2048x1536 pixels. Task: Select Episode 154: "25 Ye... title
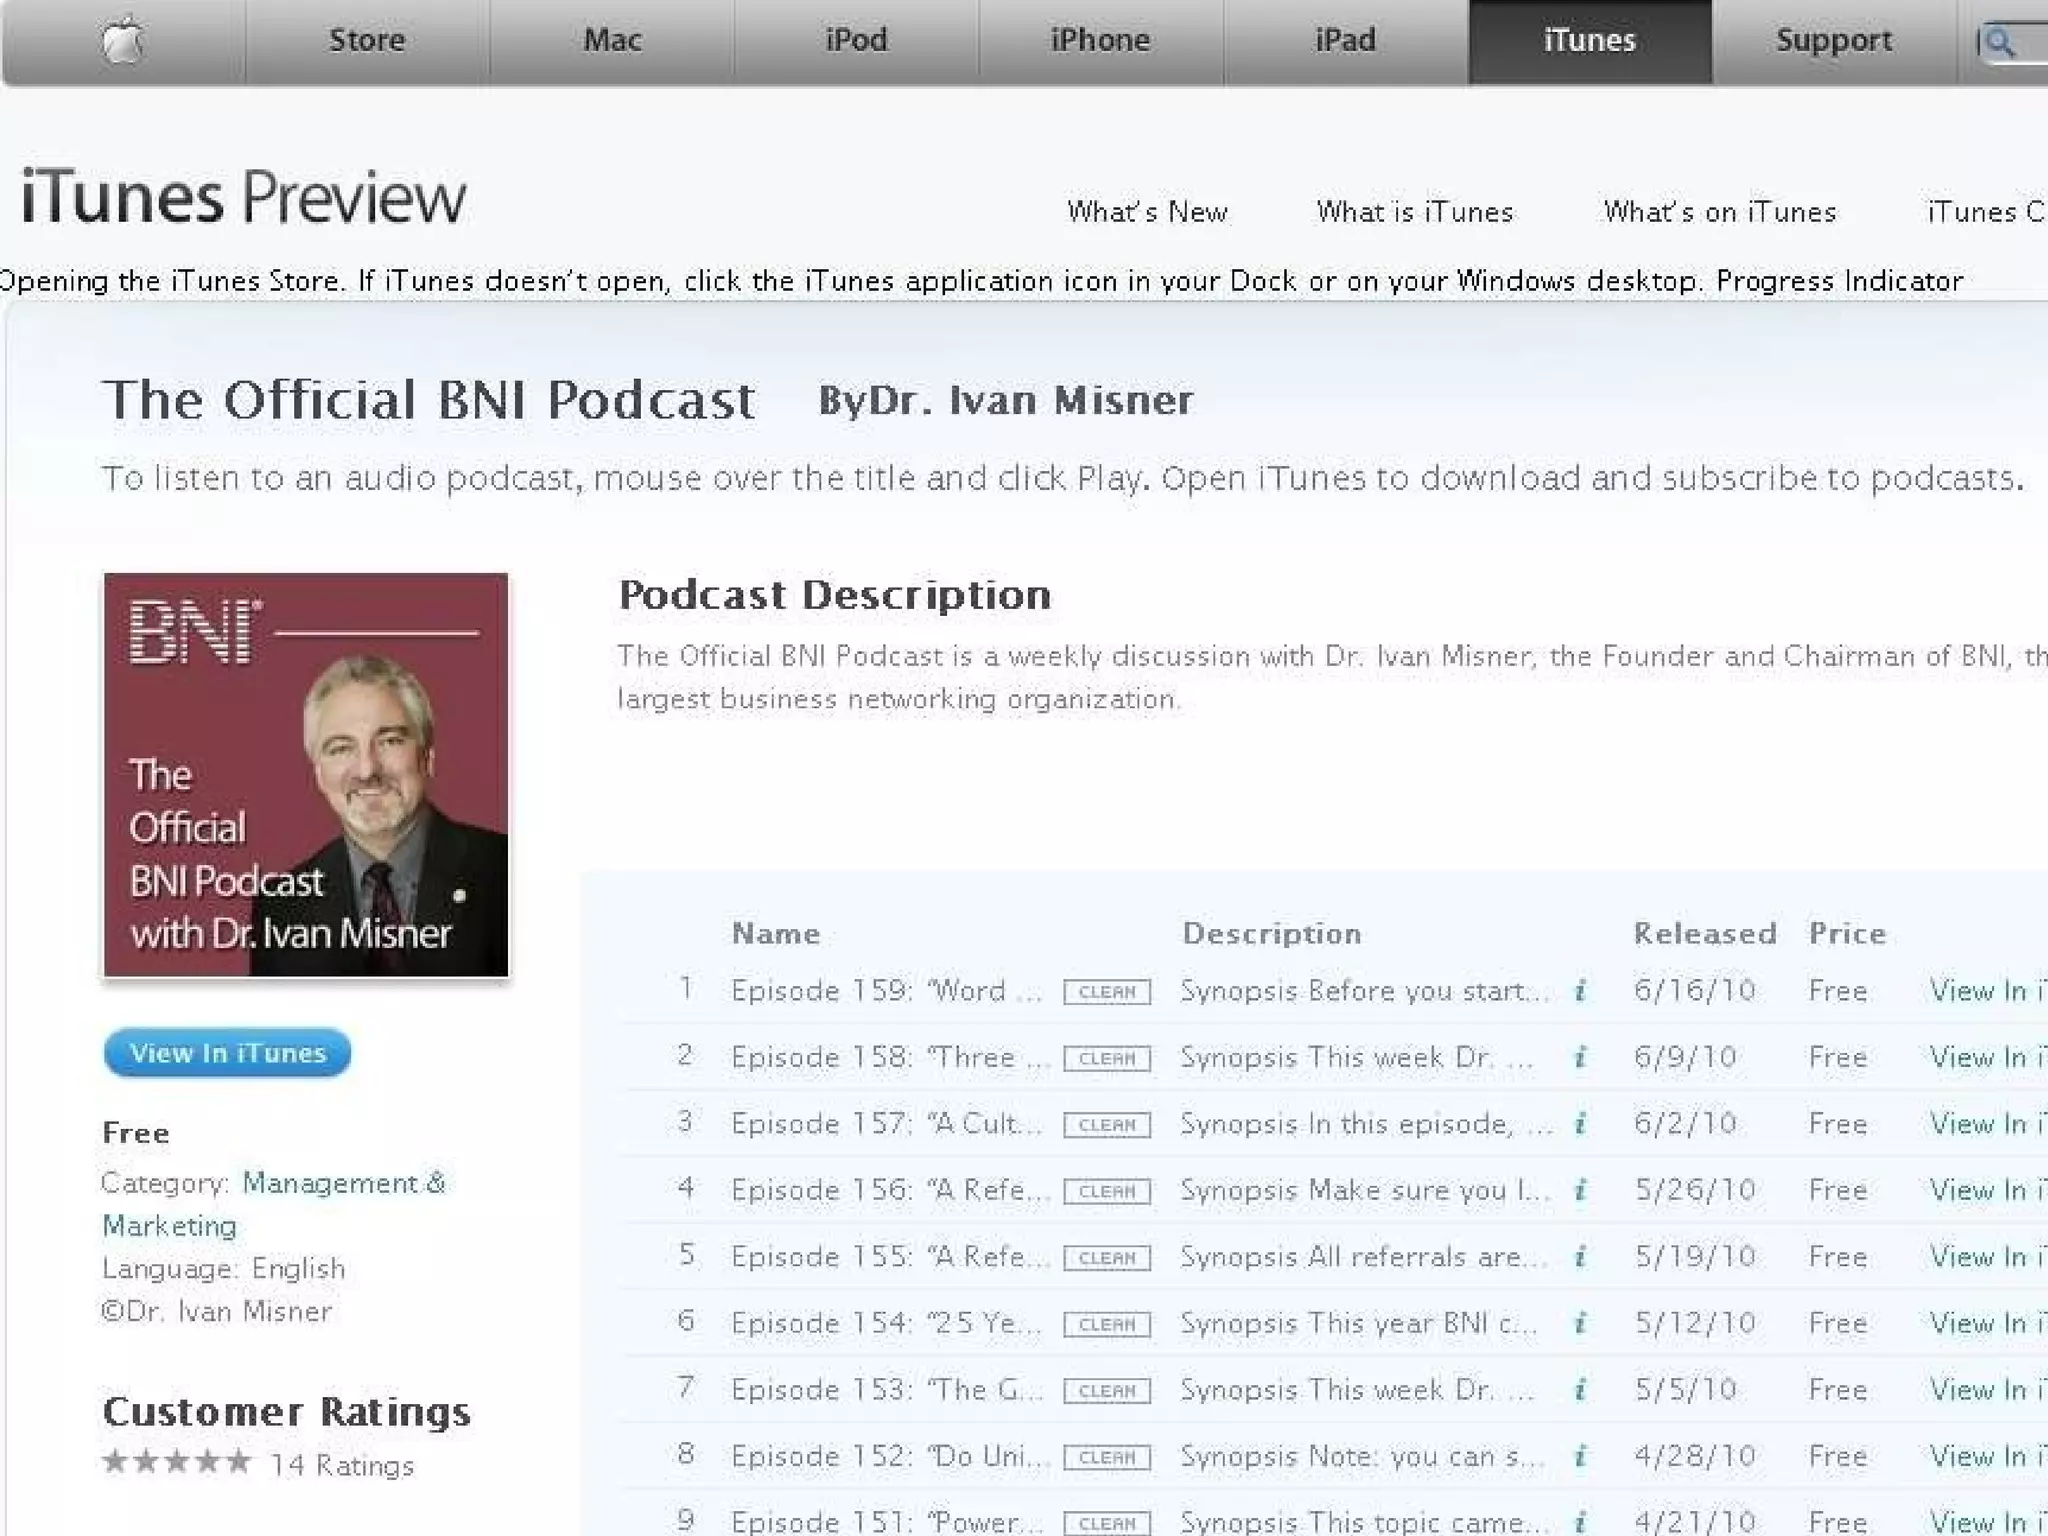coord(887,1323)
